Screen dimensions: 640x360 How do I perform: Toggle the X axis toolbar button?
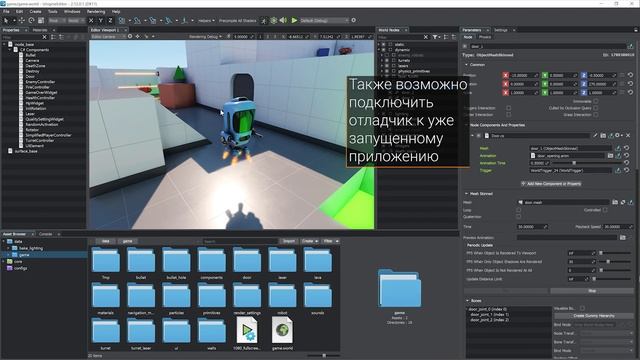coord(91,20)
